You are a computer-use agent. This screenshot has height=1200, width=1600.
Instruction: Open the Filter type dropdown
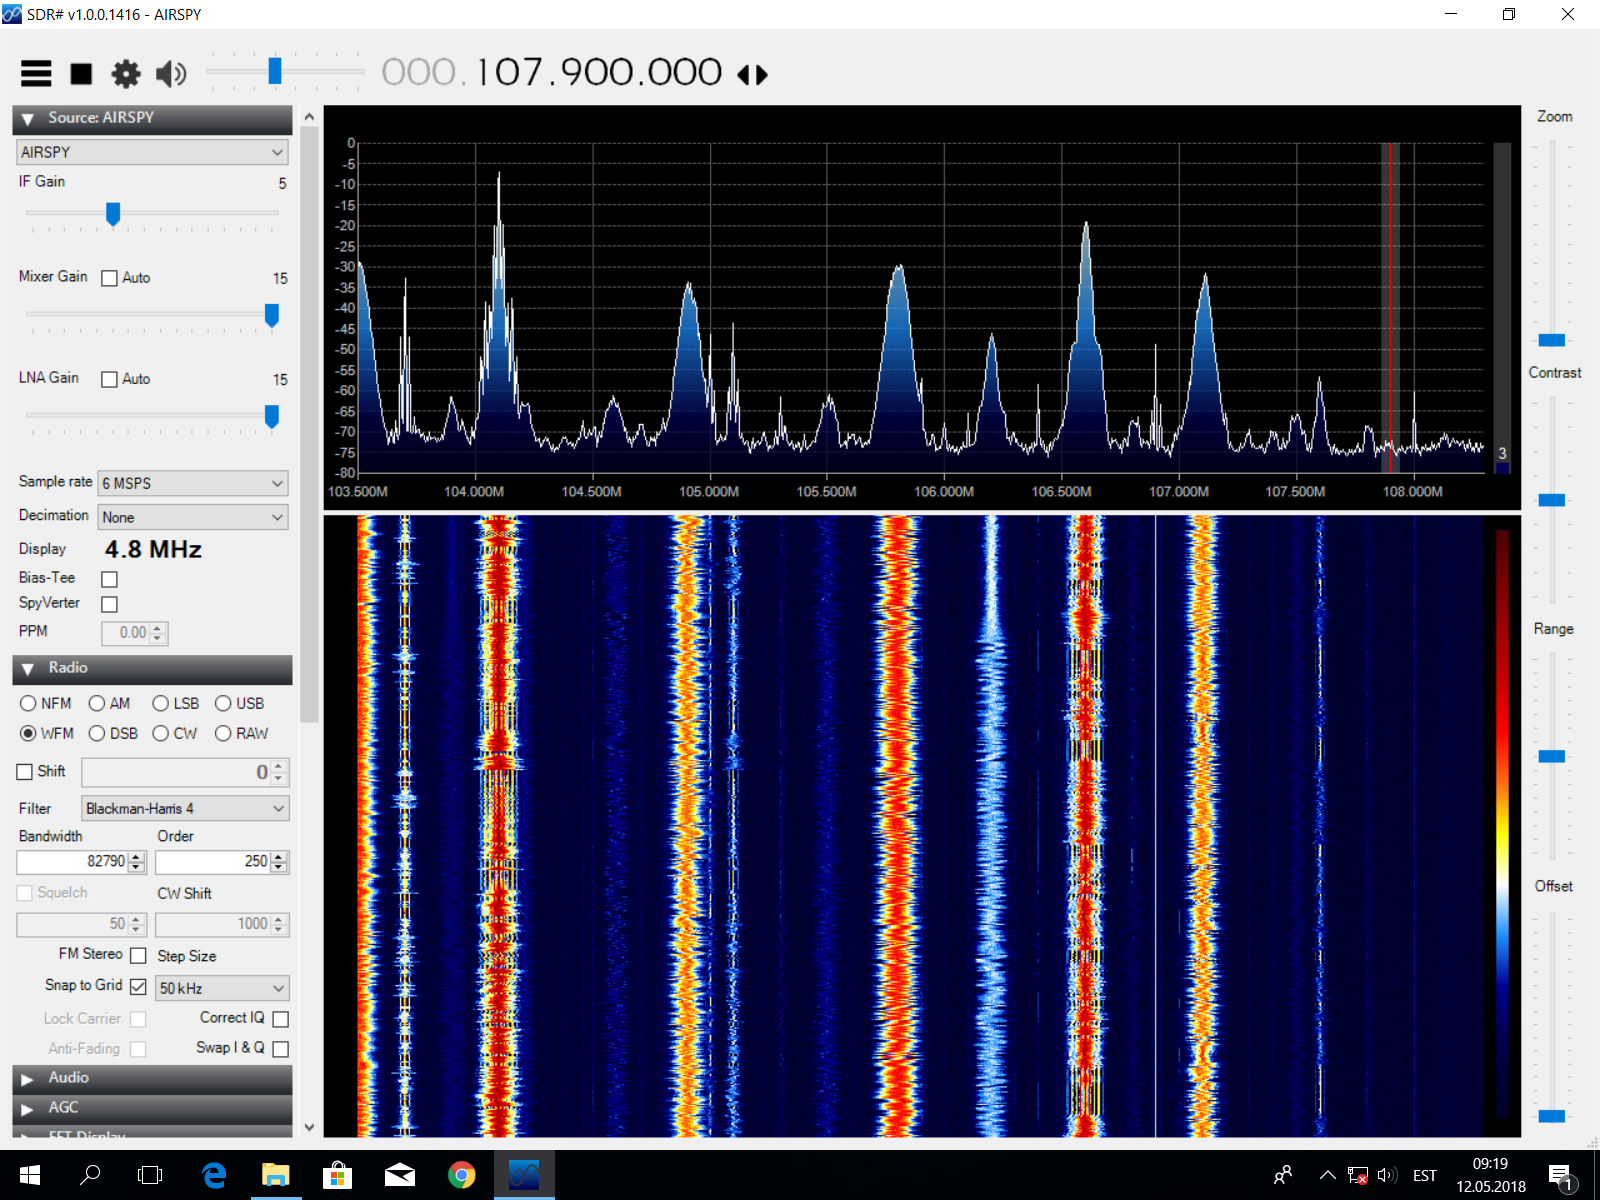pos(185,808)
